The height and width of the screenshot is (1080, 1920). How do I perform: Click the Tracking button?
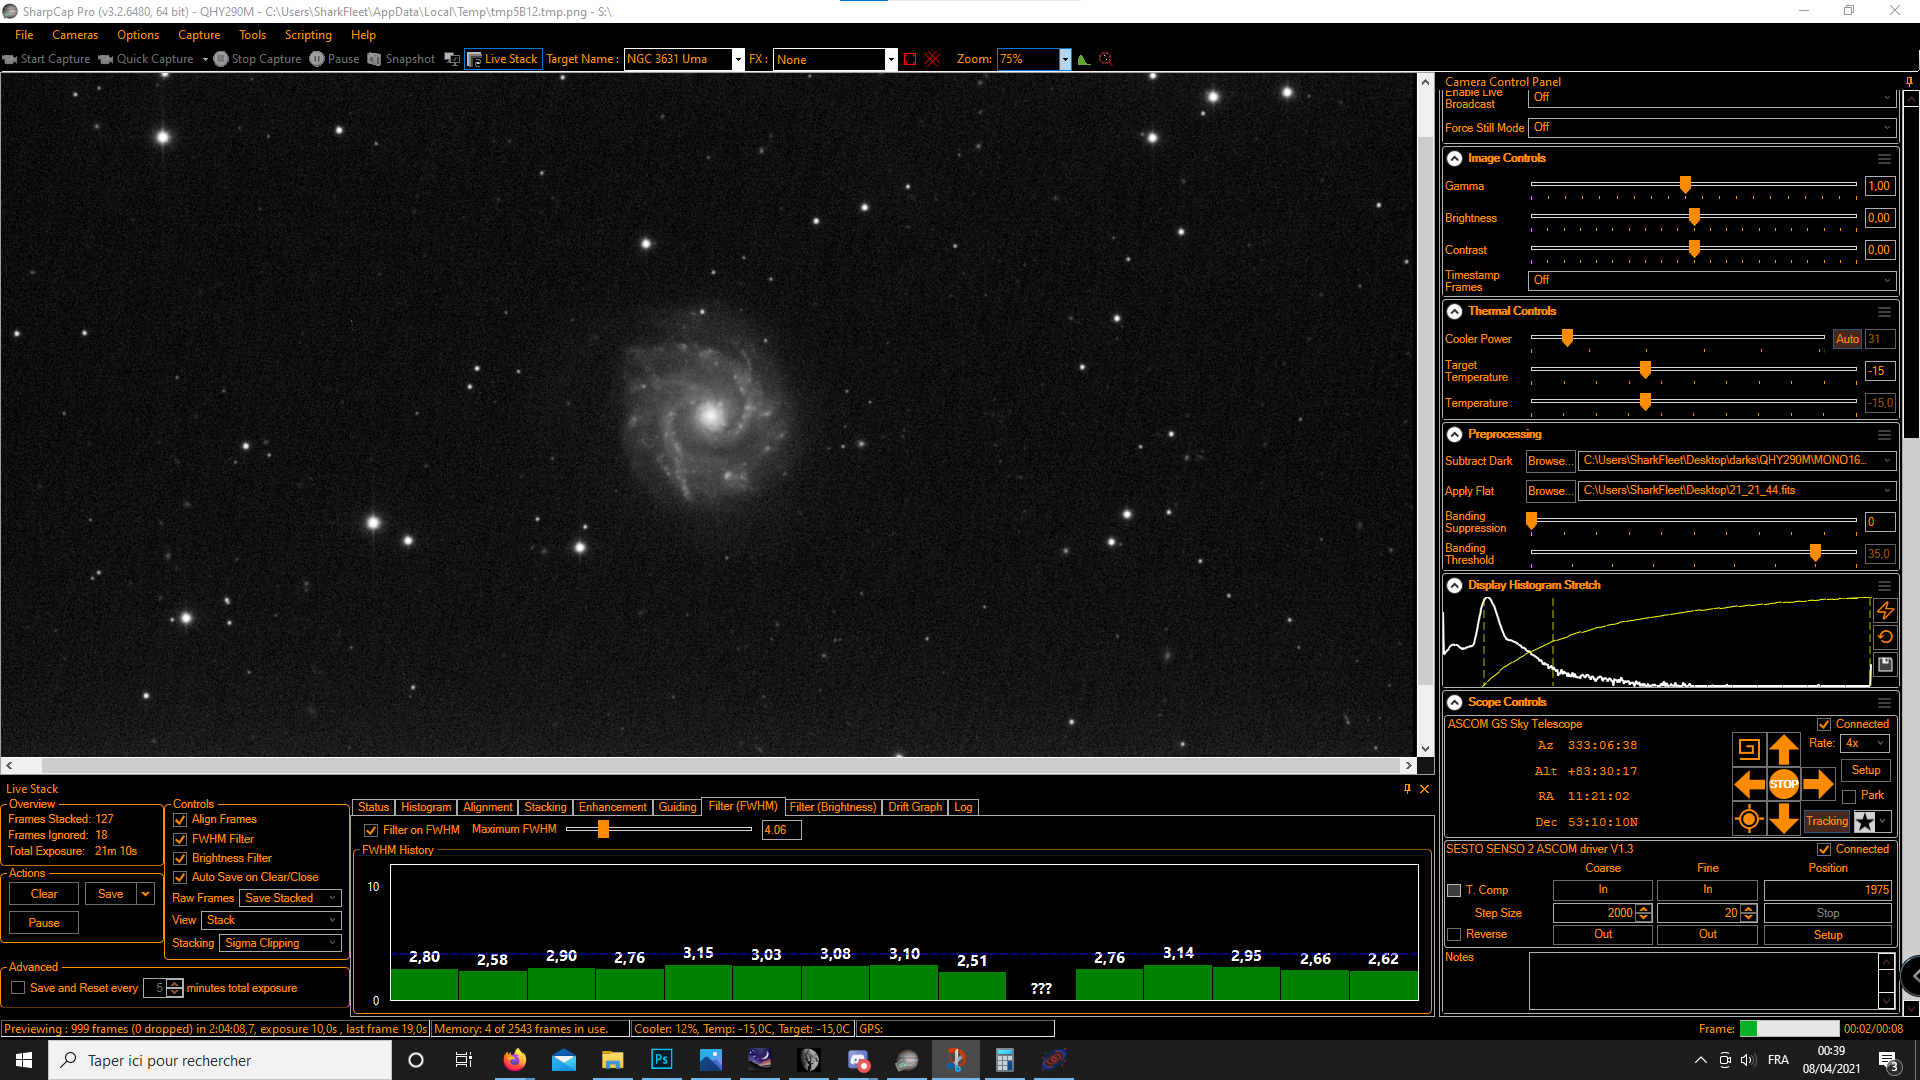pyautogui.click(x=1826, y=821)
